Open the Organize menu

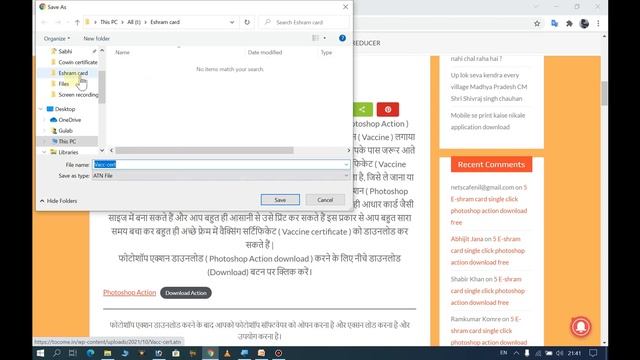coord(57,38)
